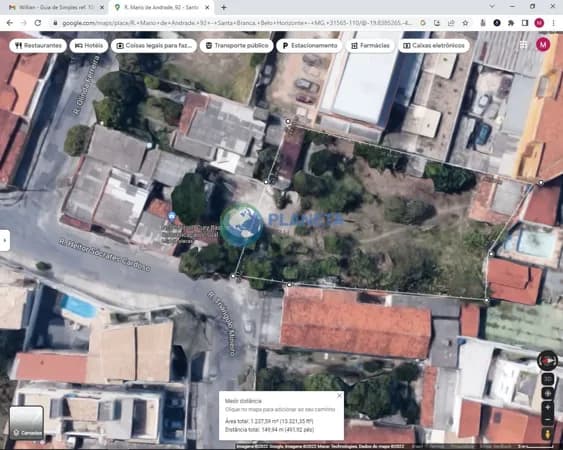Close the R. Mario de Andrade Maps tab

pyautogui.click(x=207, y=7)
